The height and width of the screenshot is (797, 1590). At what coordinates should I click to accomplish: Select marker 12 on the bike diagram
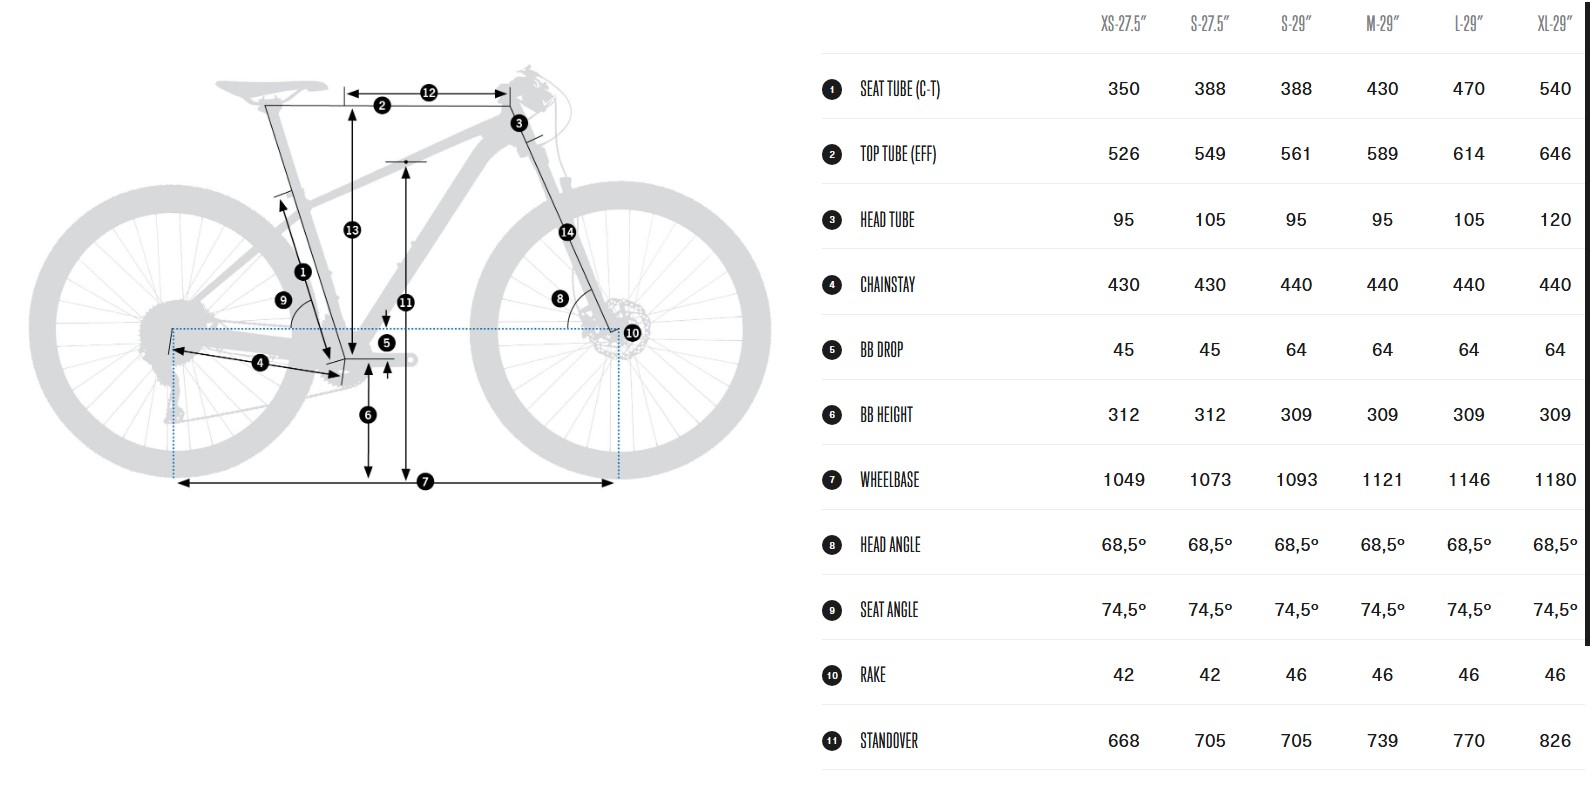428,93
